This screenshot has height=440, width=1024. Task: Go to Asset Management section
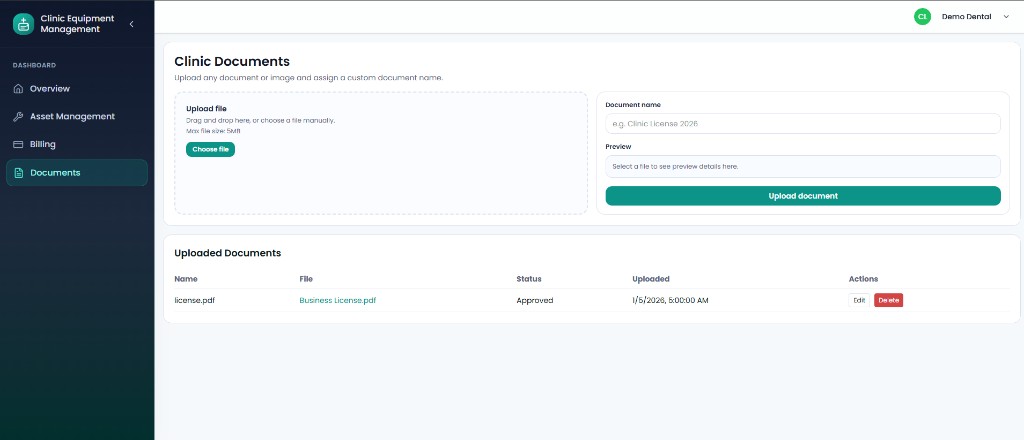point(77,117)
